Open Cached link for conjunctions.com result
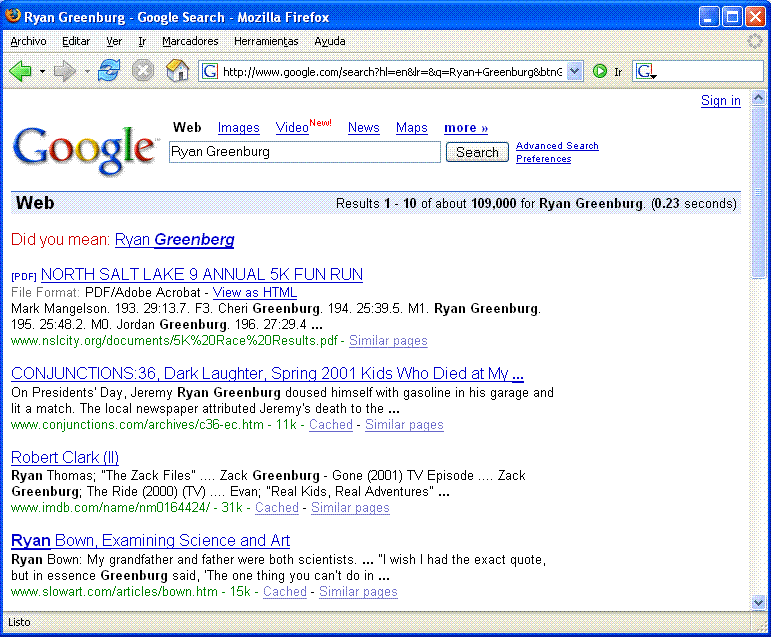This screenshot has width=771, height=637. coord(330,425)
